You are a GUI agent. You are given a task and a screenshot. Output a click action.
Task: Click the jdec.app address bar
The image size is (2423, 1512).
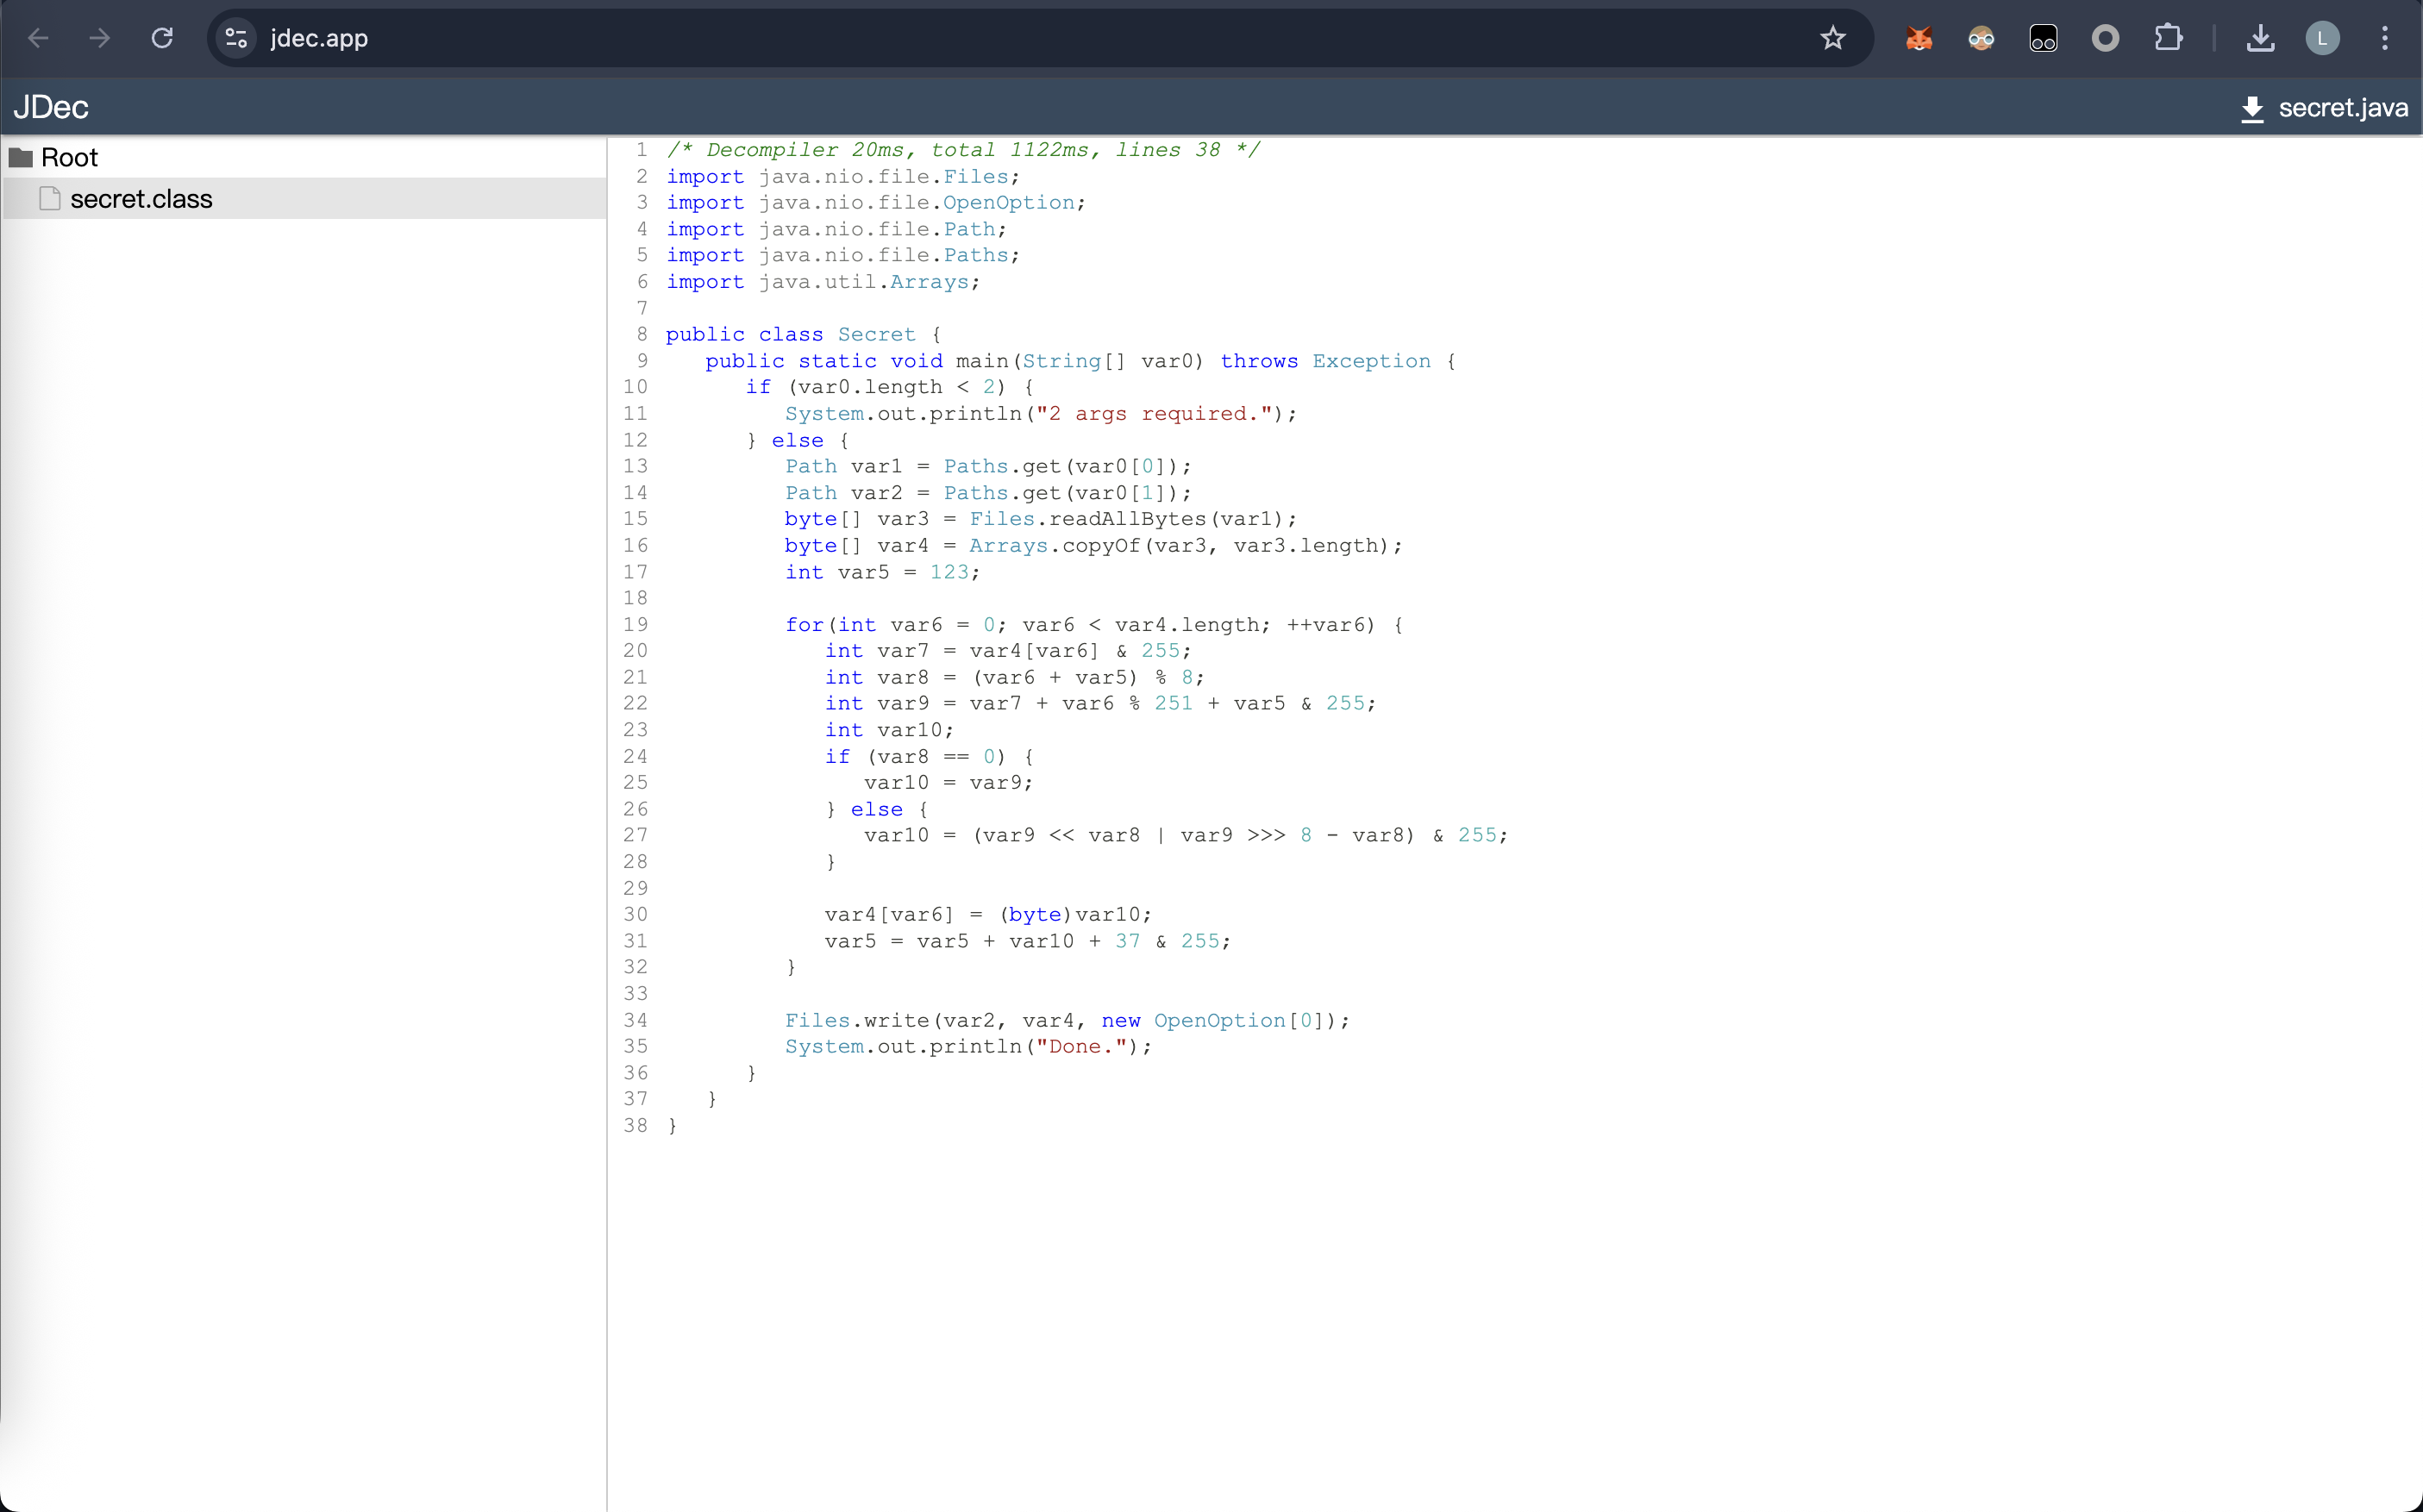1000,38
